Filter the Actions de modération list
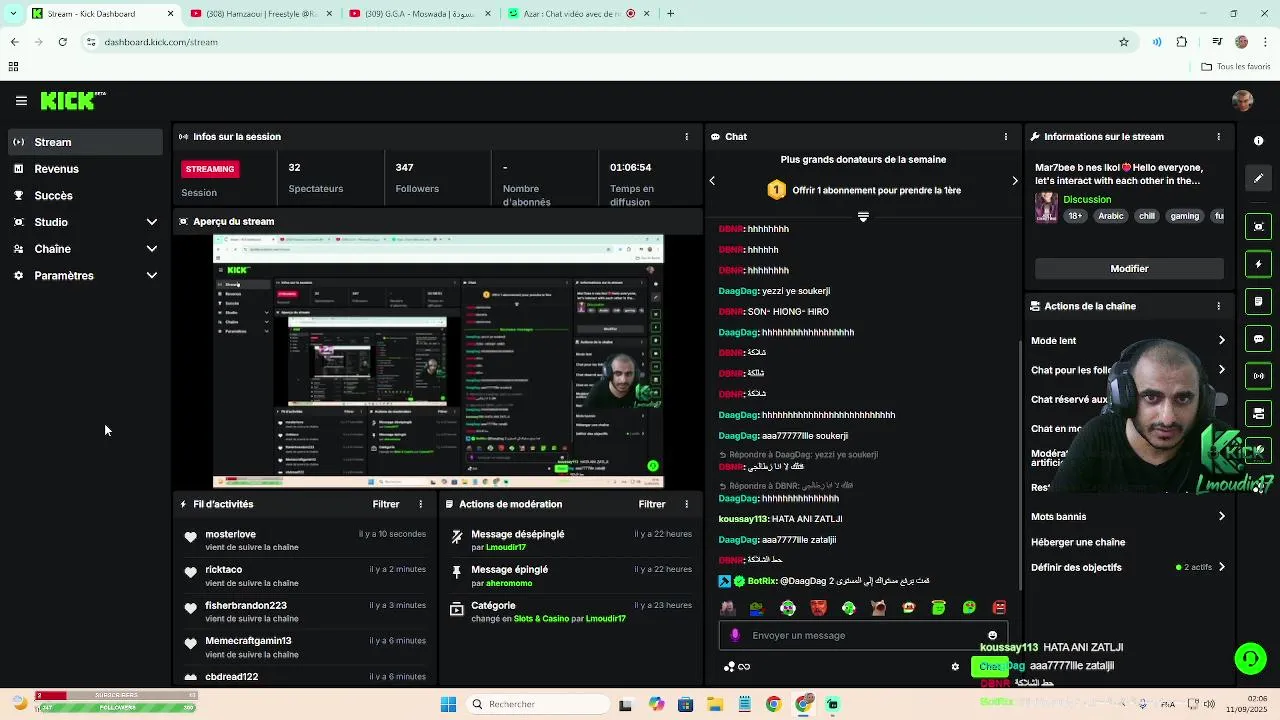The image size is (1280, 720). (651, 505)
